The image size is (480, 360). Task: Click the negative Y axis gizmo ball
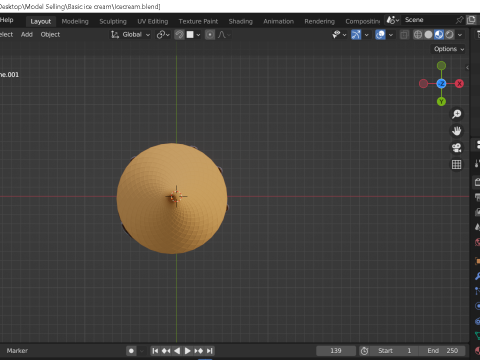coord(441,66)
